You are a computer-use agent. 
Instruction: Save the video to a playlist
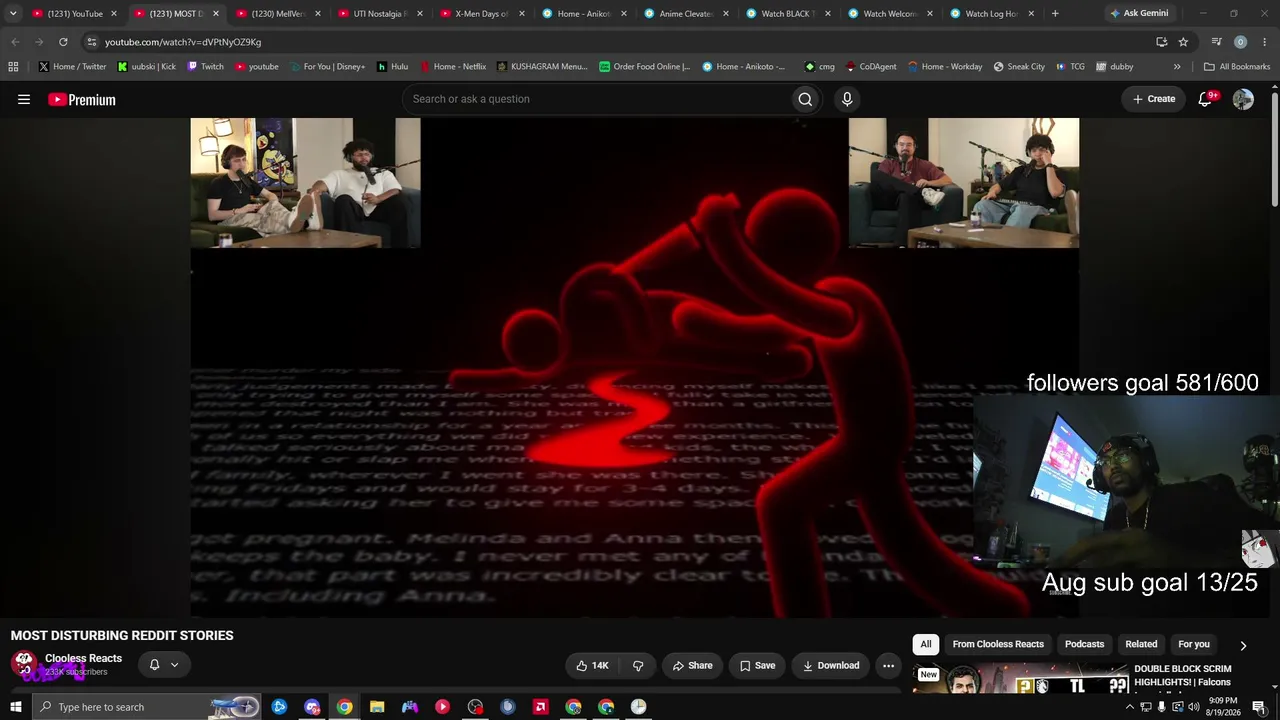pyautogui.click(x=757, y=665)
